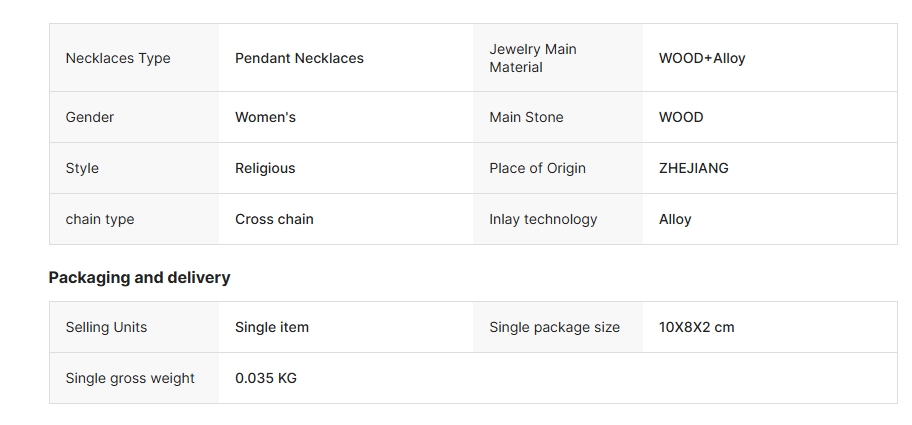The height and width of the screenshot is (425, 912).
Task: Select the WOOD main stone value
Action: tap(681, 117)
